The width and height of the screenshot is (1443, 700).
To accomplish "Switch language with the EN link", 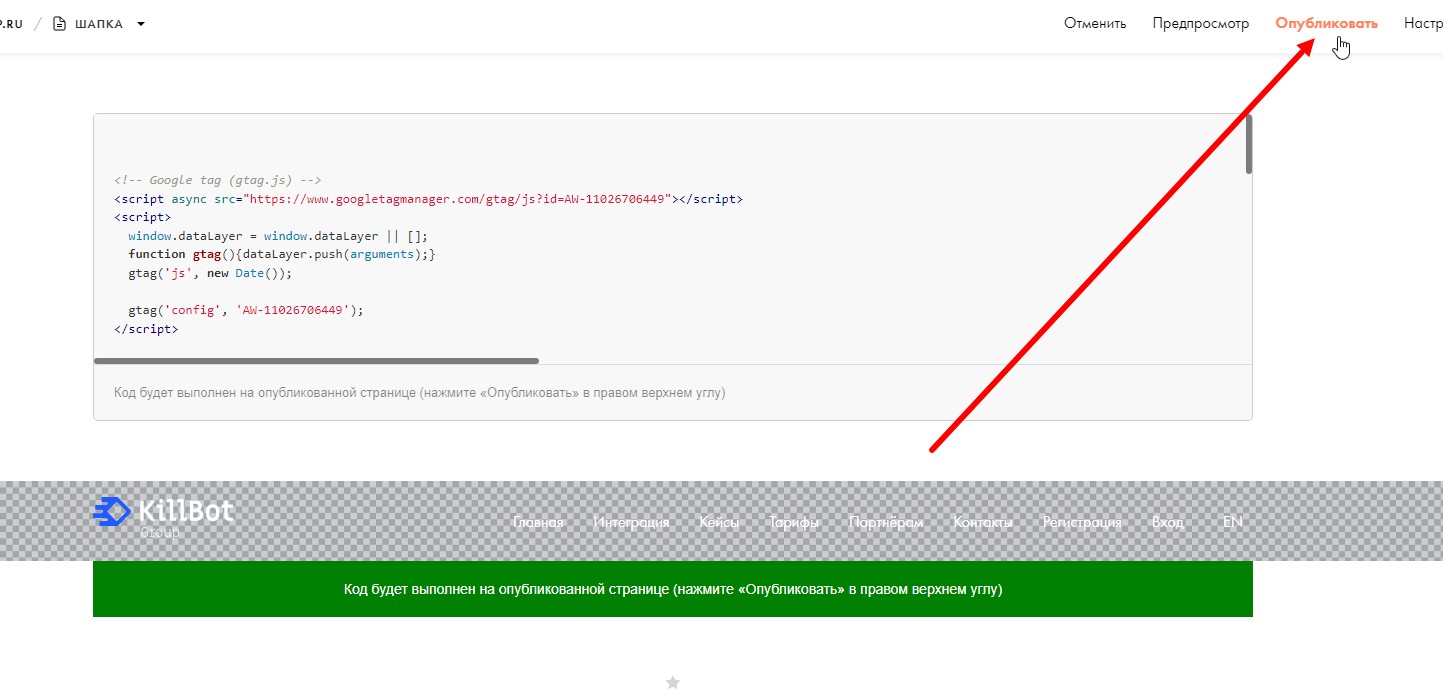I will point(1233,522).
